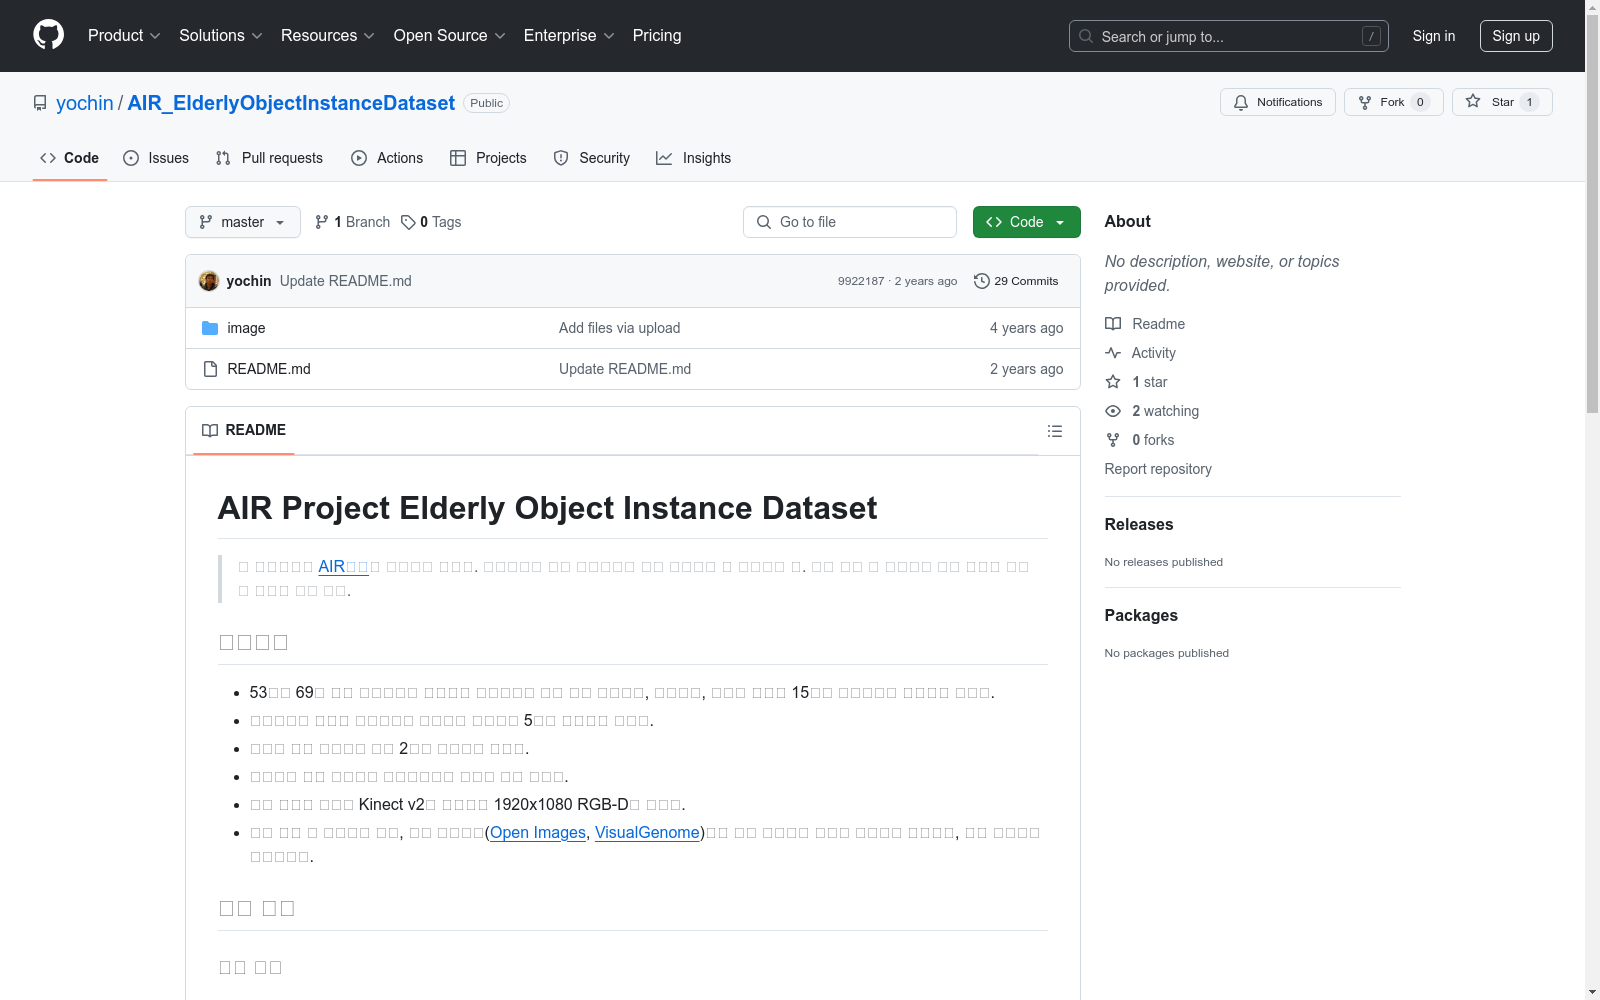Click the tag icon beside 0 Tags

tap(408, 222)
